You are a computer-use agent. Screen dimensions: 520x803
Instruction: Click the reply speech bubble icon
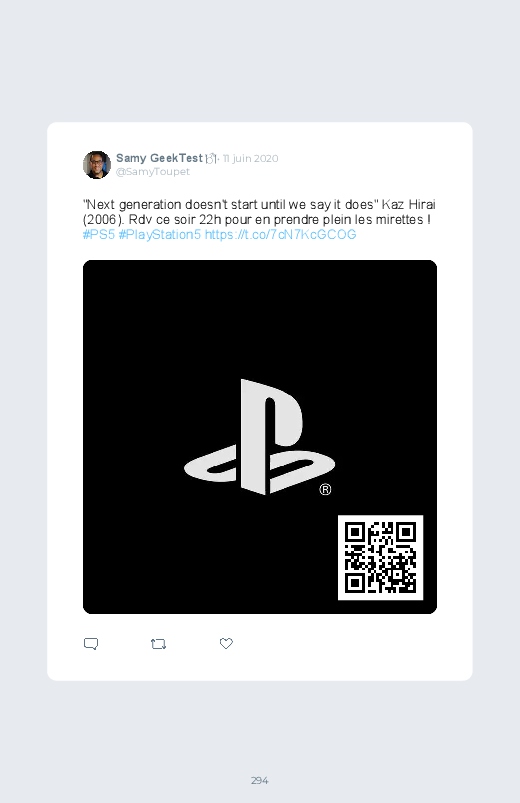(91, 644)
